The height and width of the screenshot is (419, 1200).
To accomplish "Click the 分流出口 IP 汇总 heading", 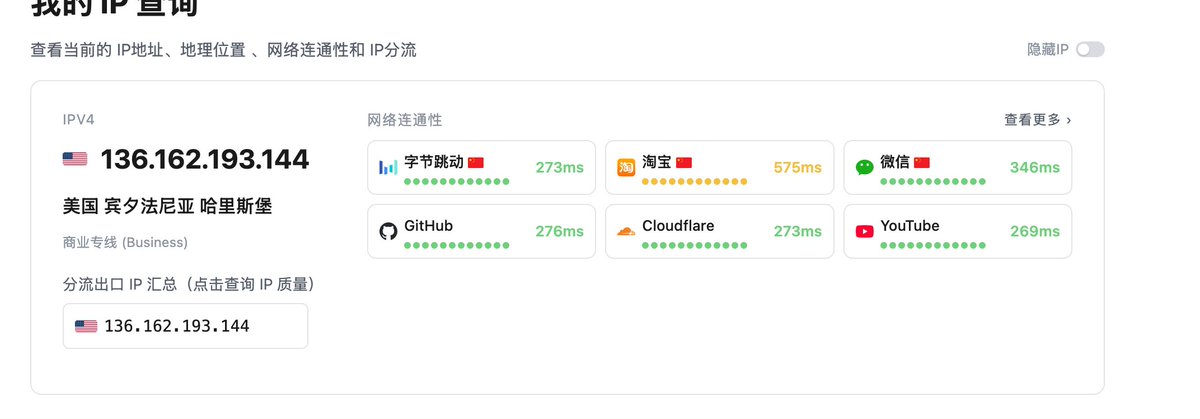I will pos(190,284).
